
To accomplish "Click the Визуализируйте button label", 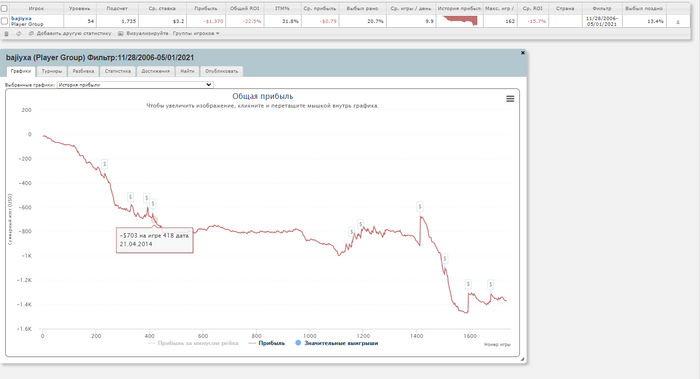I will (x=147, y=33).
